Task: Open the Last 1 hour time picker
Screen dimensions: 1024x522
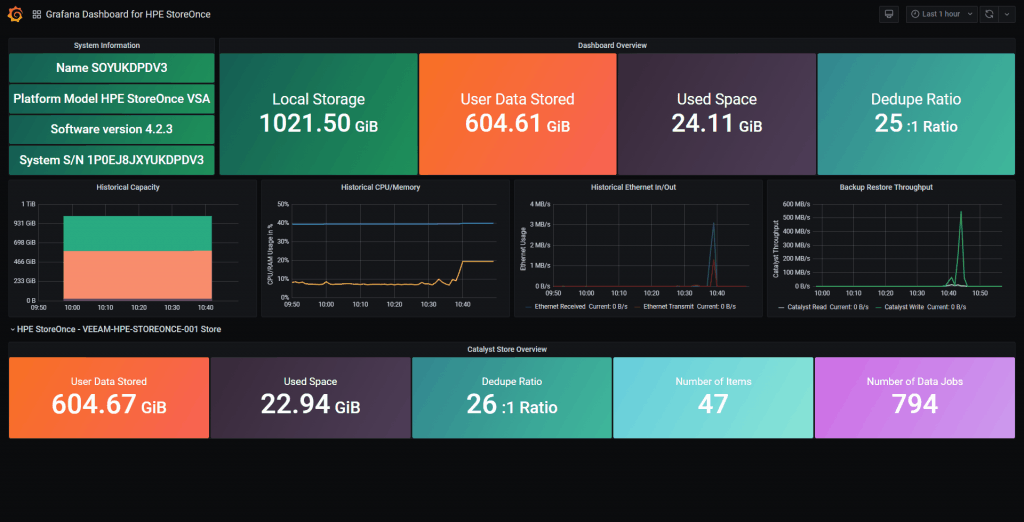Action: pos(941,14)
